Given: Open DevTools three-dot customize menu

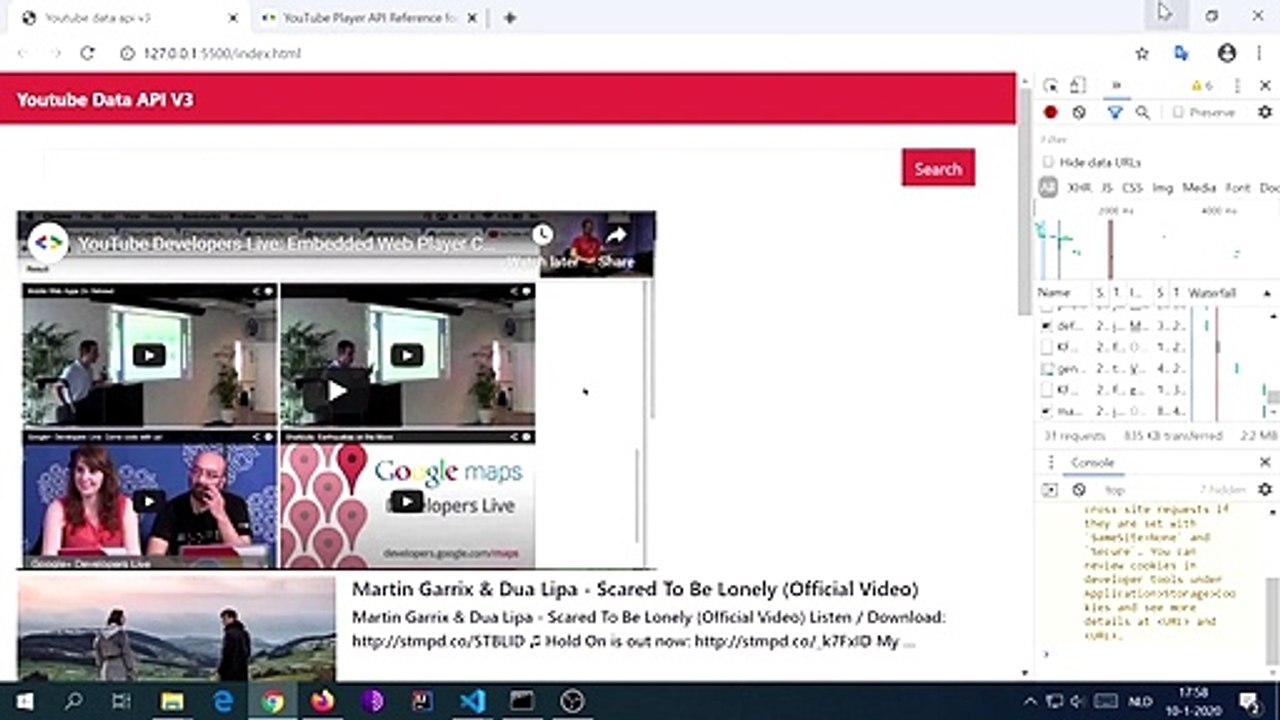Looking at the screenshot, I should 1237,86.
